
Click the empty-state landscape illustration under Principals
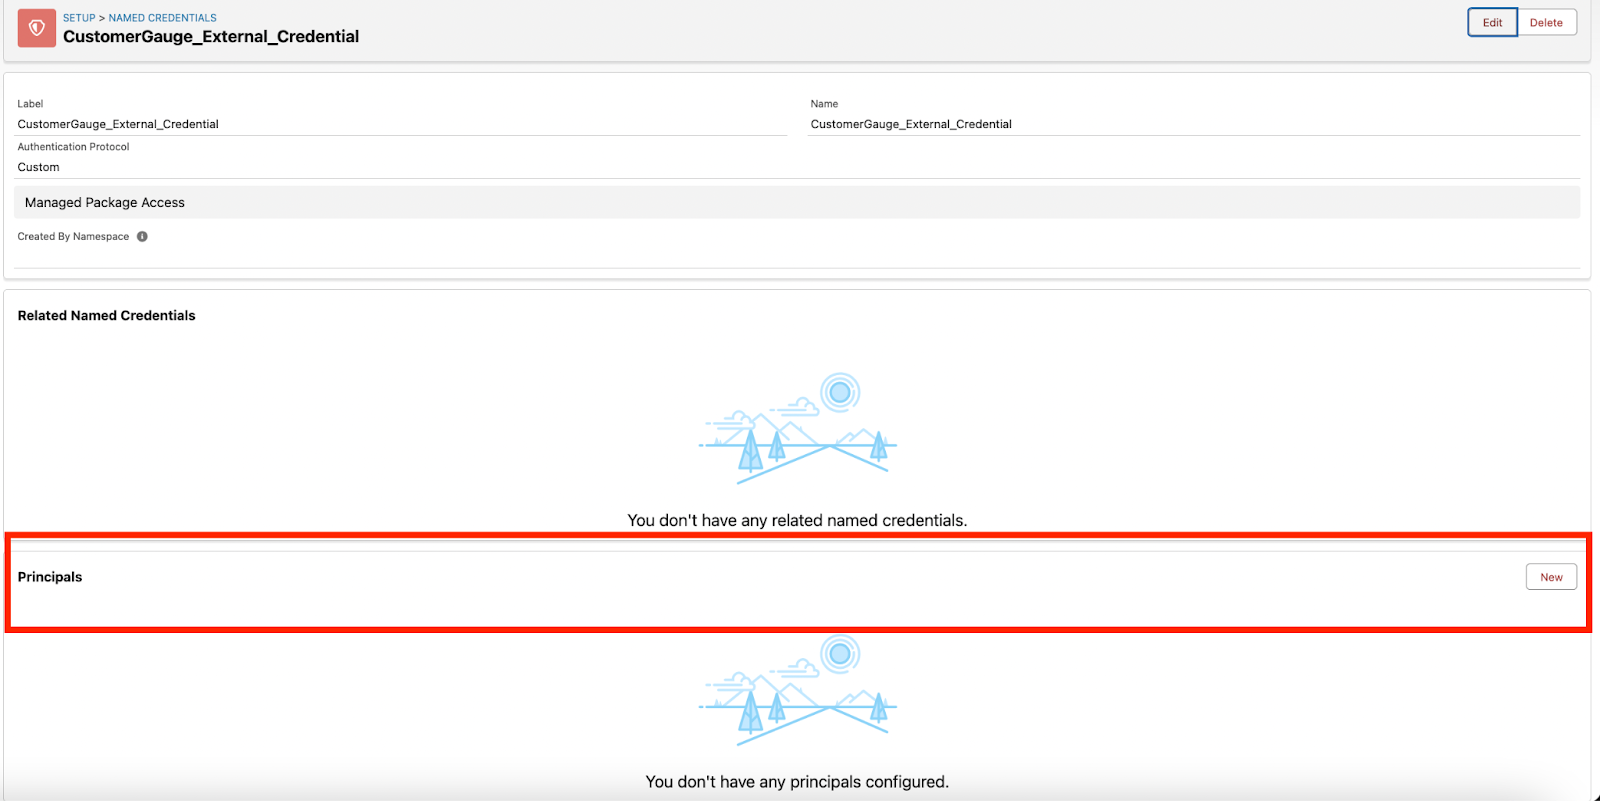[797, 691]
